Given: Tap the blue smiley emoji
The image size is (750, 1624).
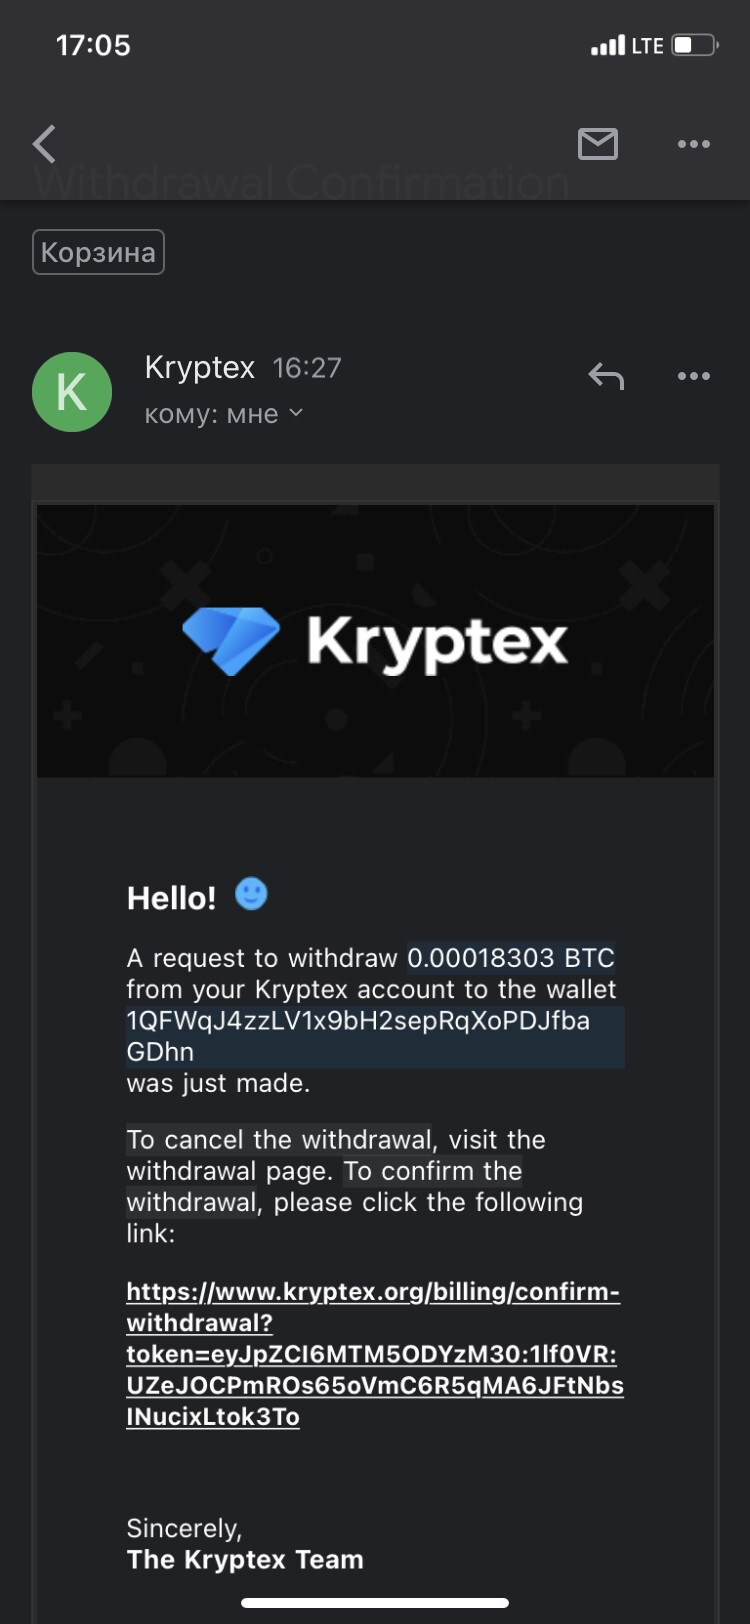Looking at the screenshot, I should 251,893.
